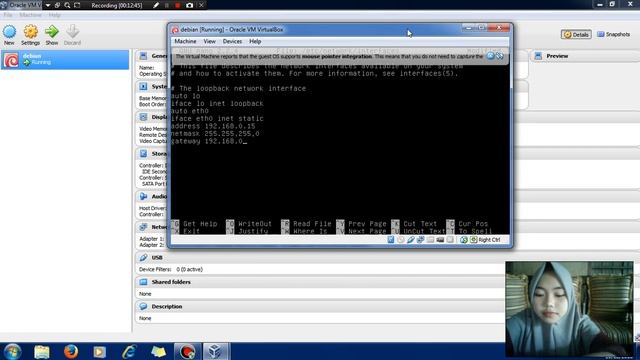This screenshot has height=360, width=640.
Task: Click the New virtual machine toolbar icon
Action: [x=9, y=32]
